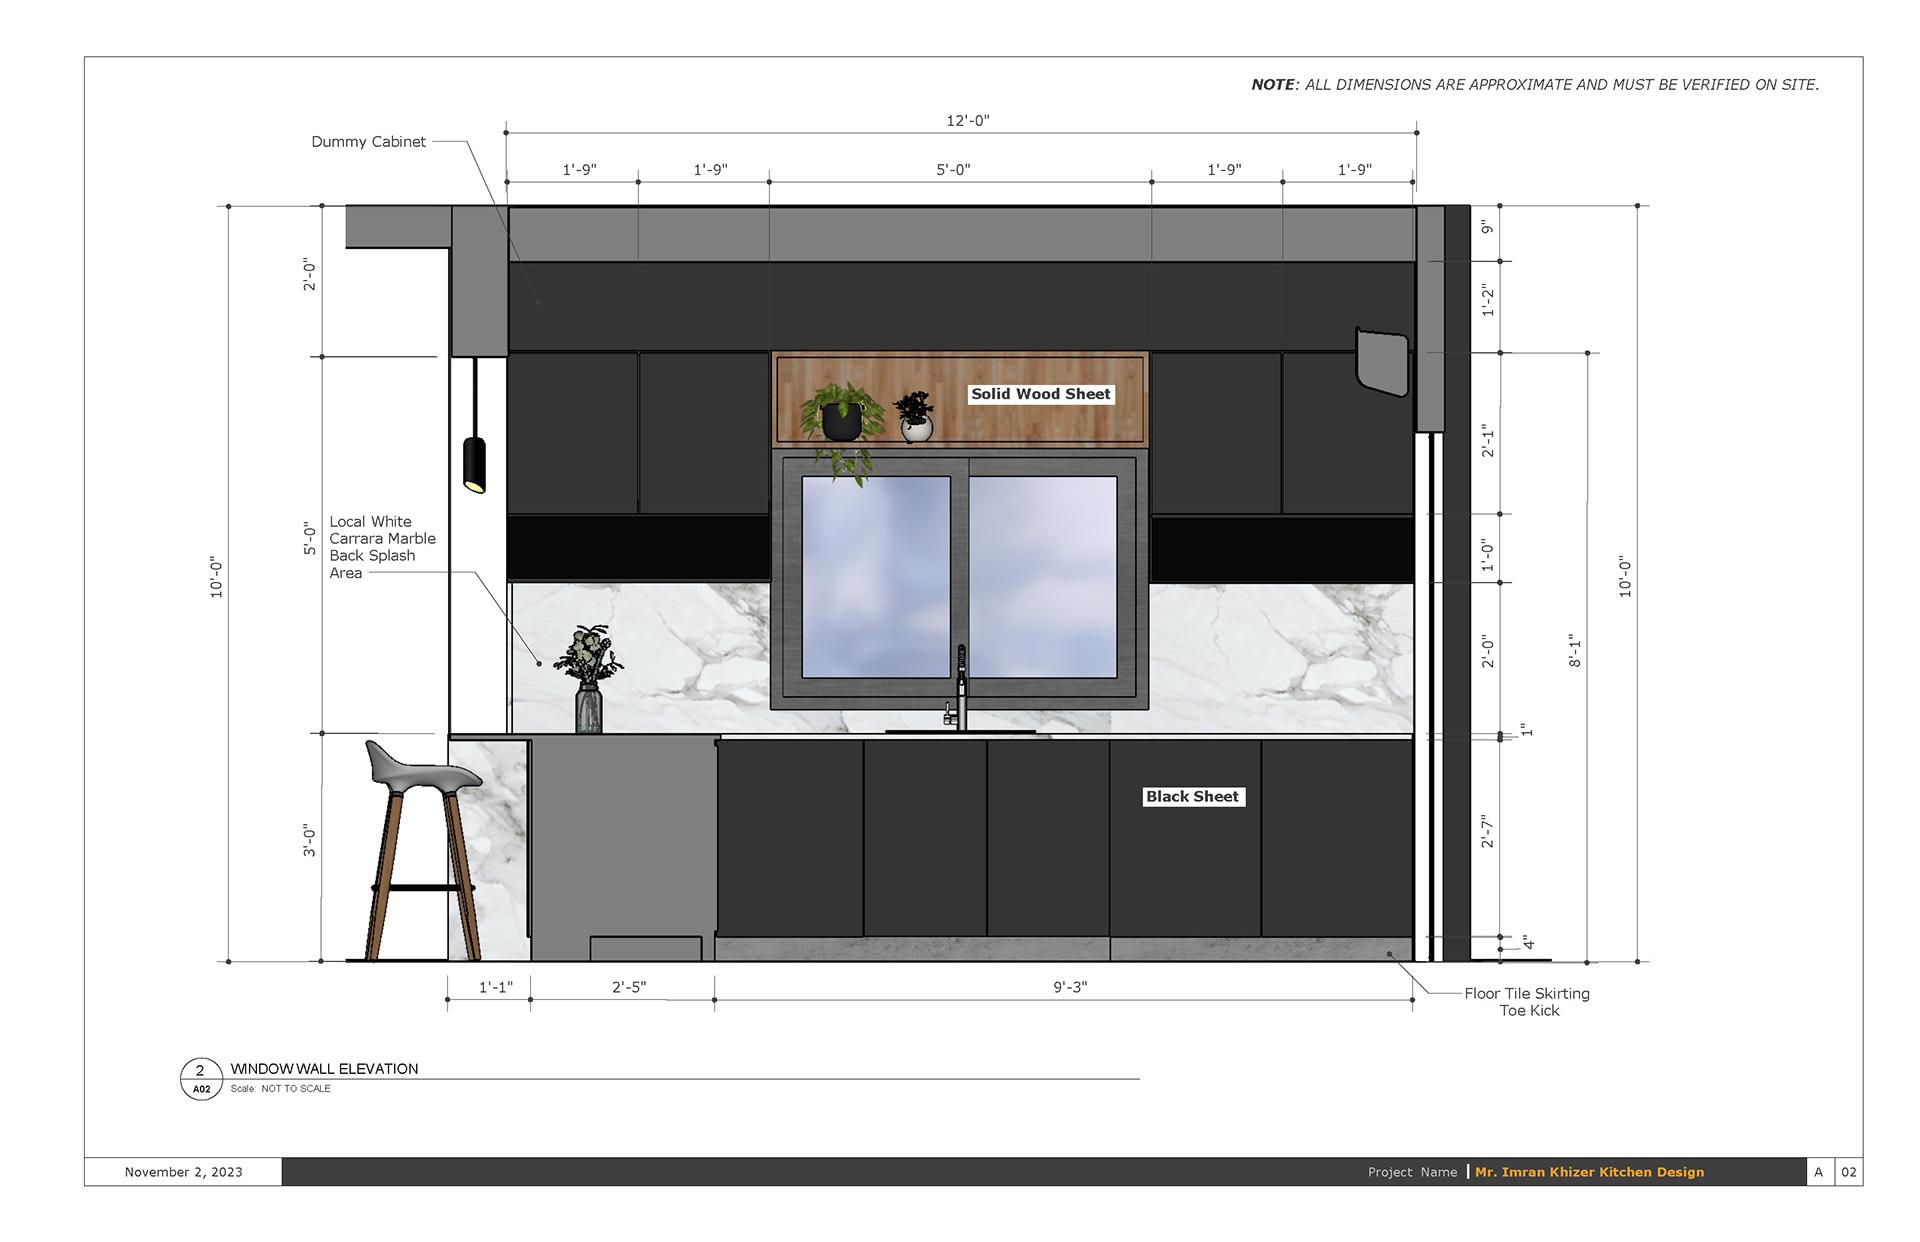Select the Solid Wood Sheet annotation label

click(x=1040, y=394)
